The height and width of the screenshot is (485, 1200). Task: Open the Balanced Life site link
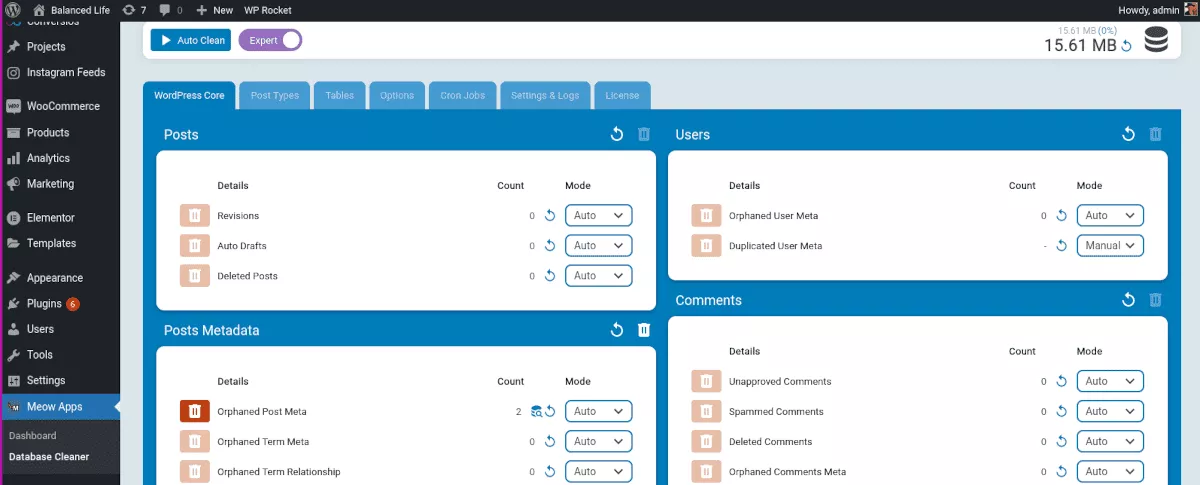[x=71, y=9]
